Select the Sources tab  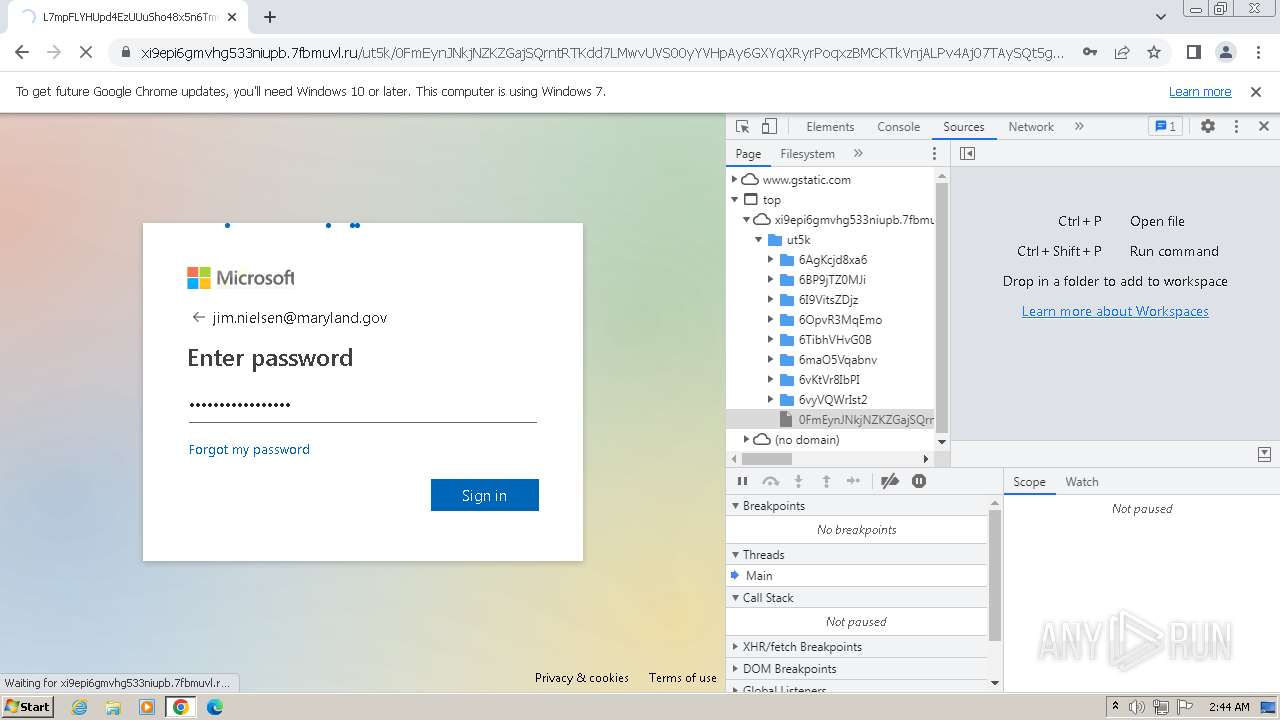point(964,127)
